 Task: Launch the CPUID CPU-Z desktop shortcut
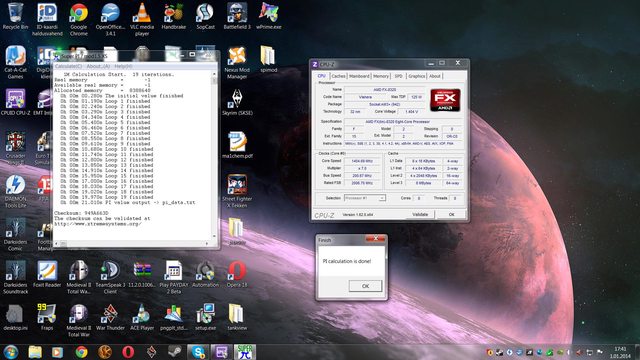[x=16, y=102]
